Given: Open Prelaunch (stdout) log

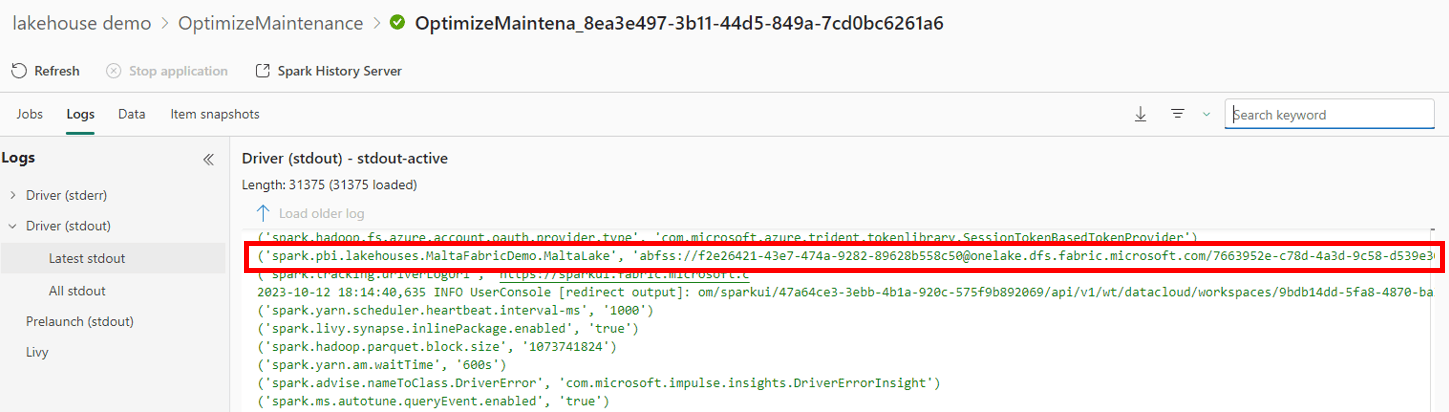Looking at the screenshot, I should (79, 321).
